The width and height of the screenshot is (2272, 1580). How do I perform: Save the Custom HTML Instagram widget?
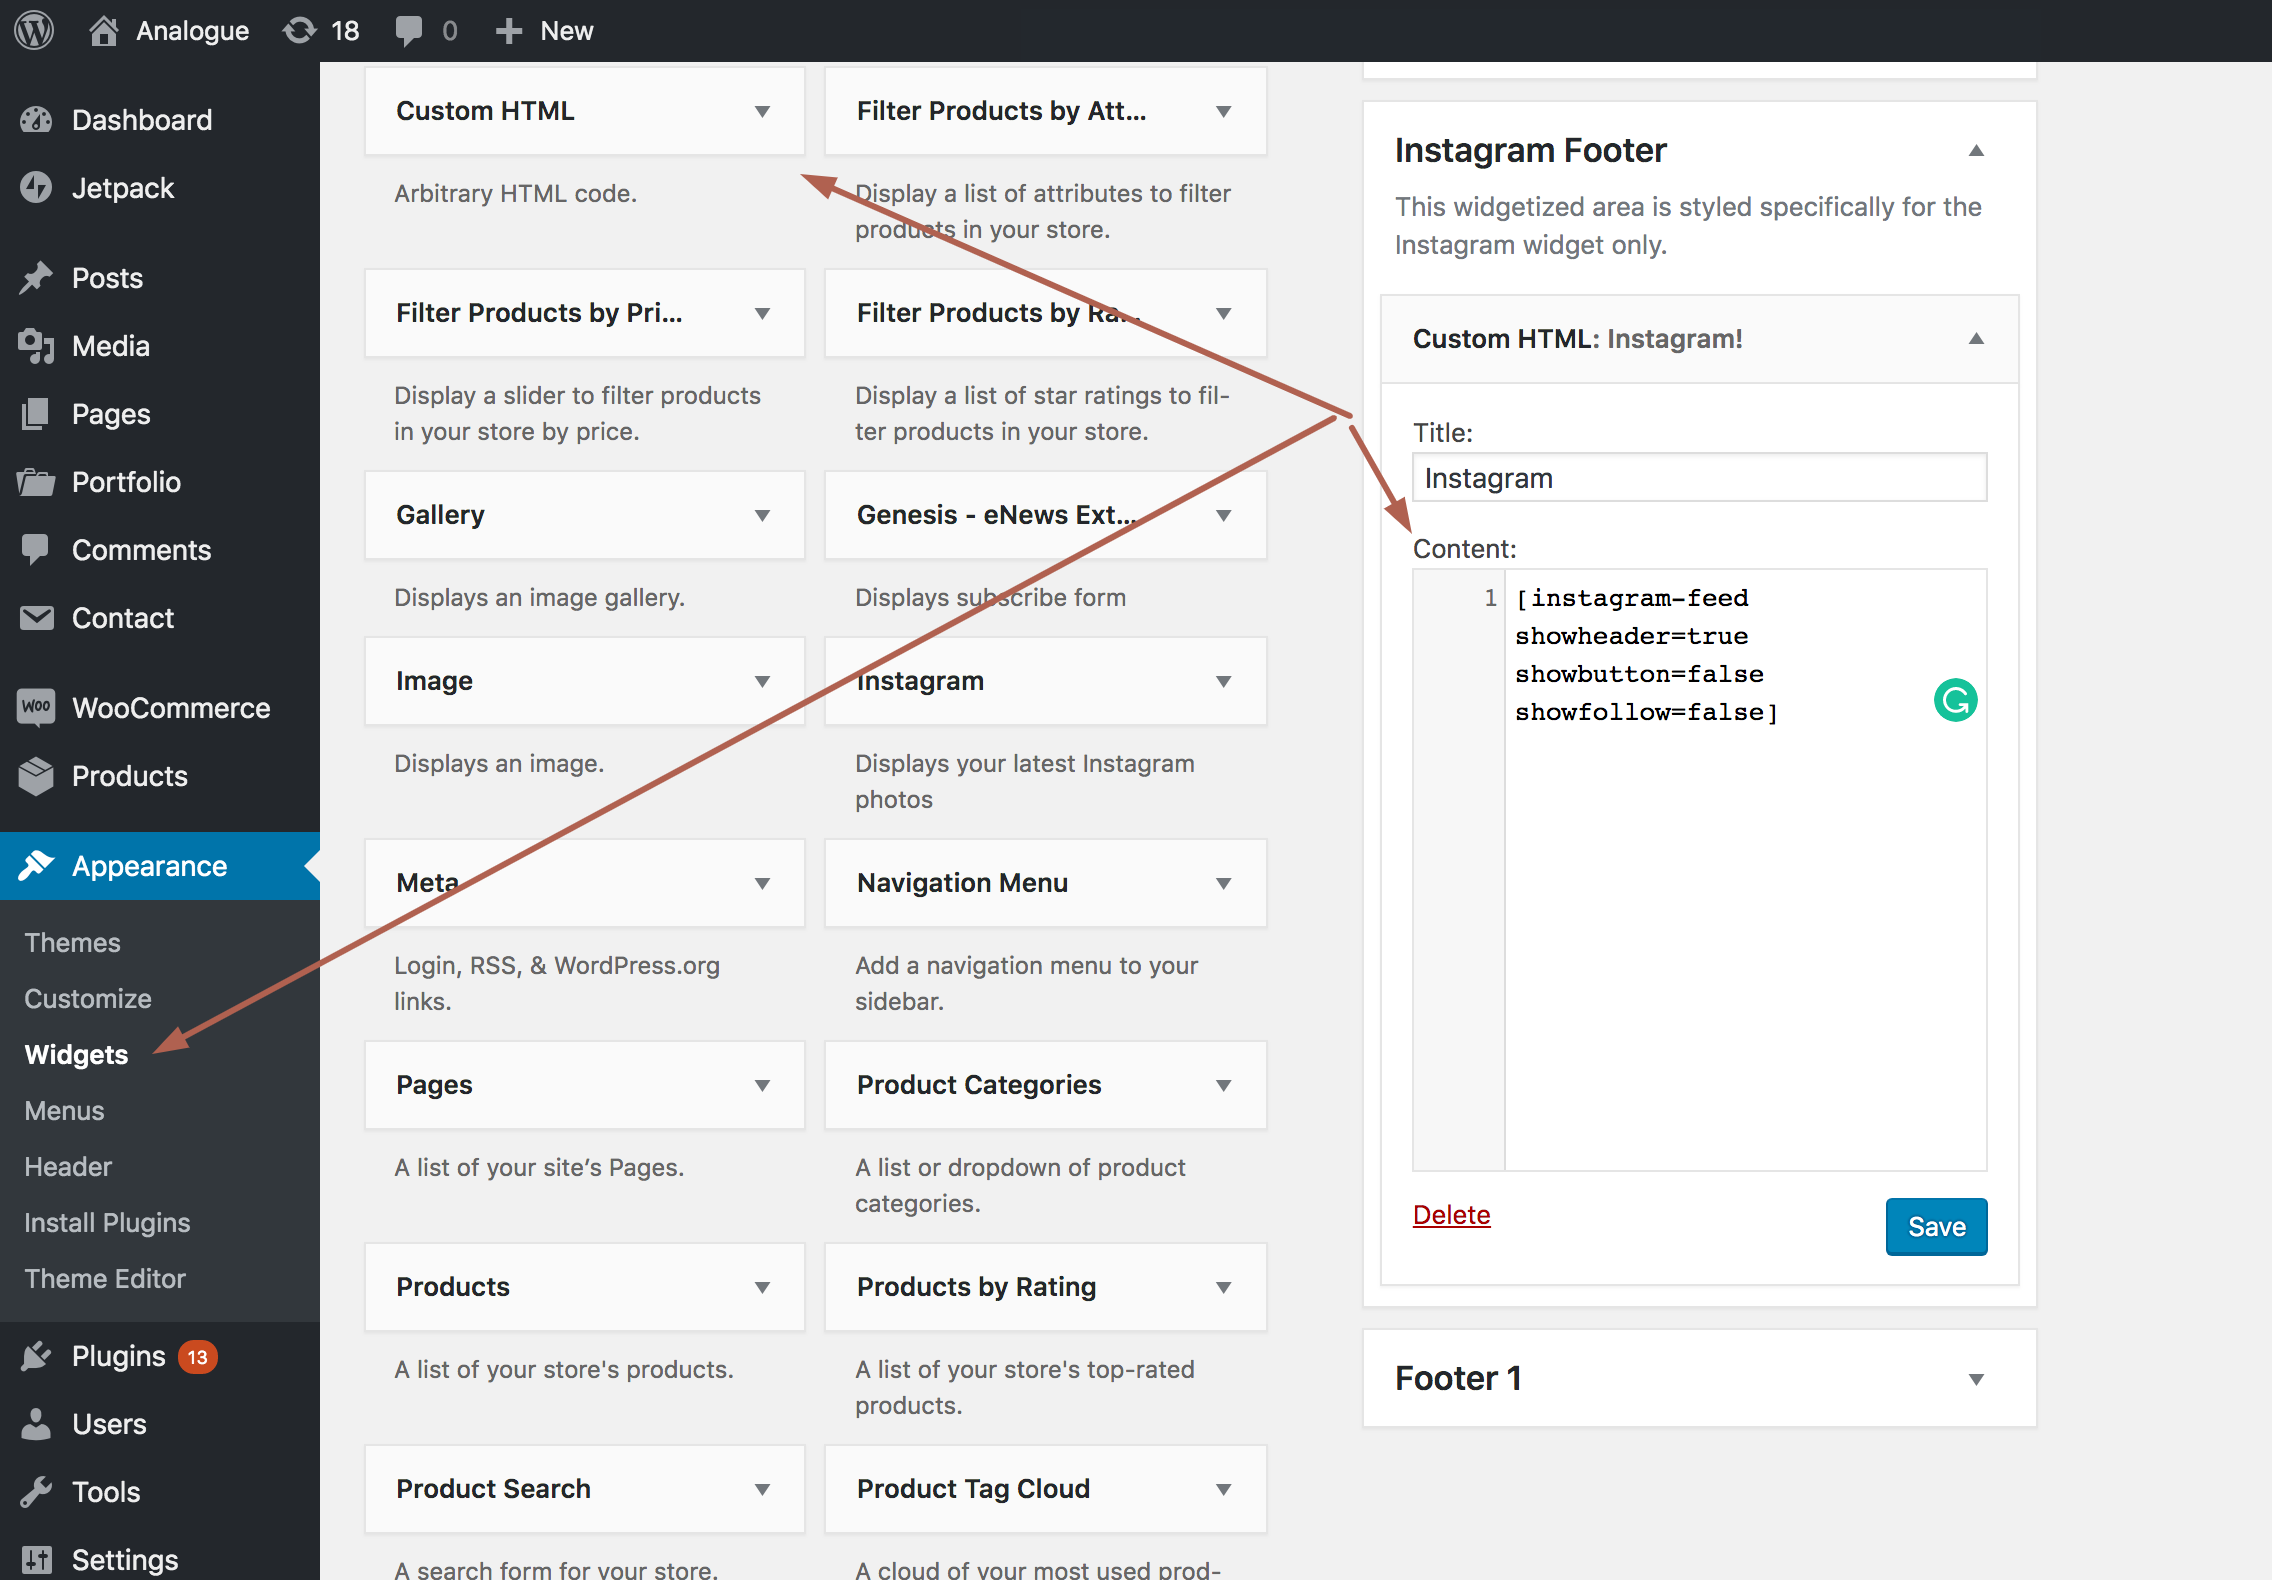click(x=1936, y=1226)
